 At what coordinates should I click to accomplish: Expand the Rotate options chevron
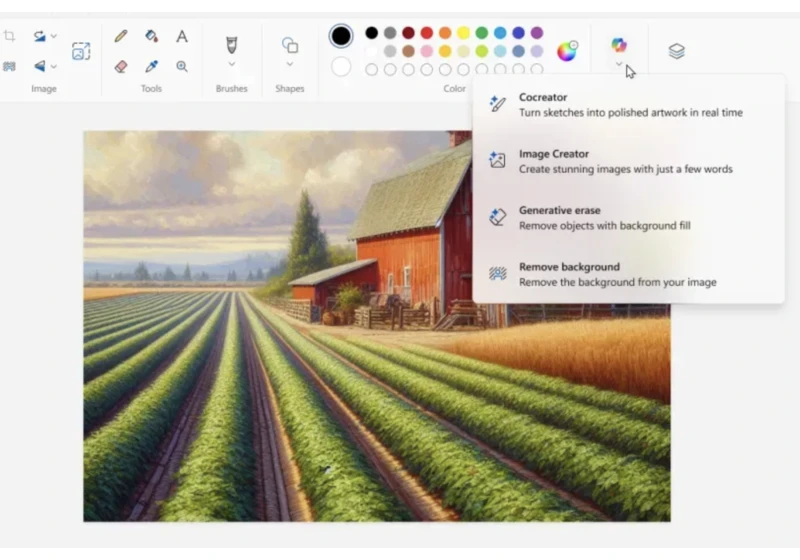(x=54, y=36)
